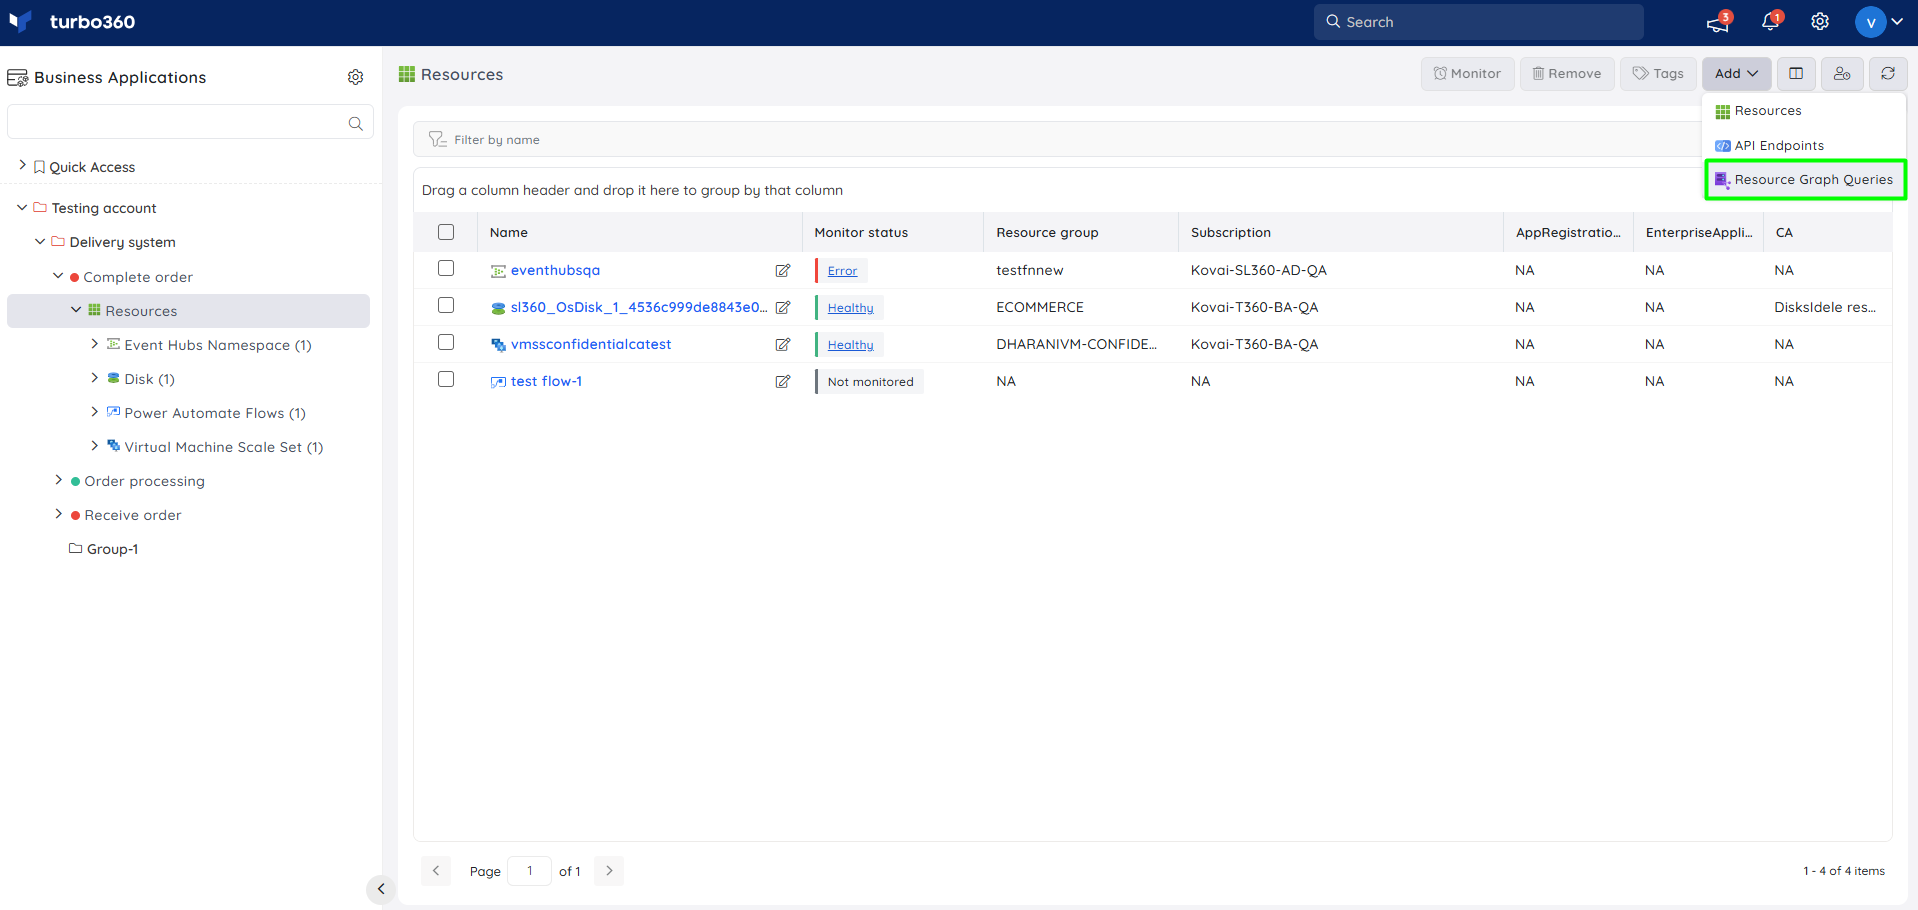Click the sidebar search magnifier icon

point(355,123)
